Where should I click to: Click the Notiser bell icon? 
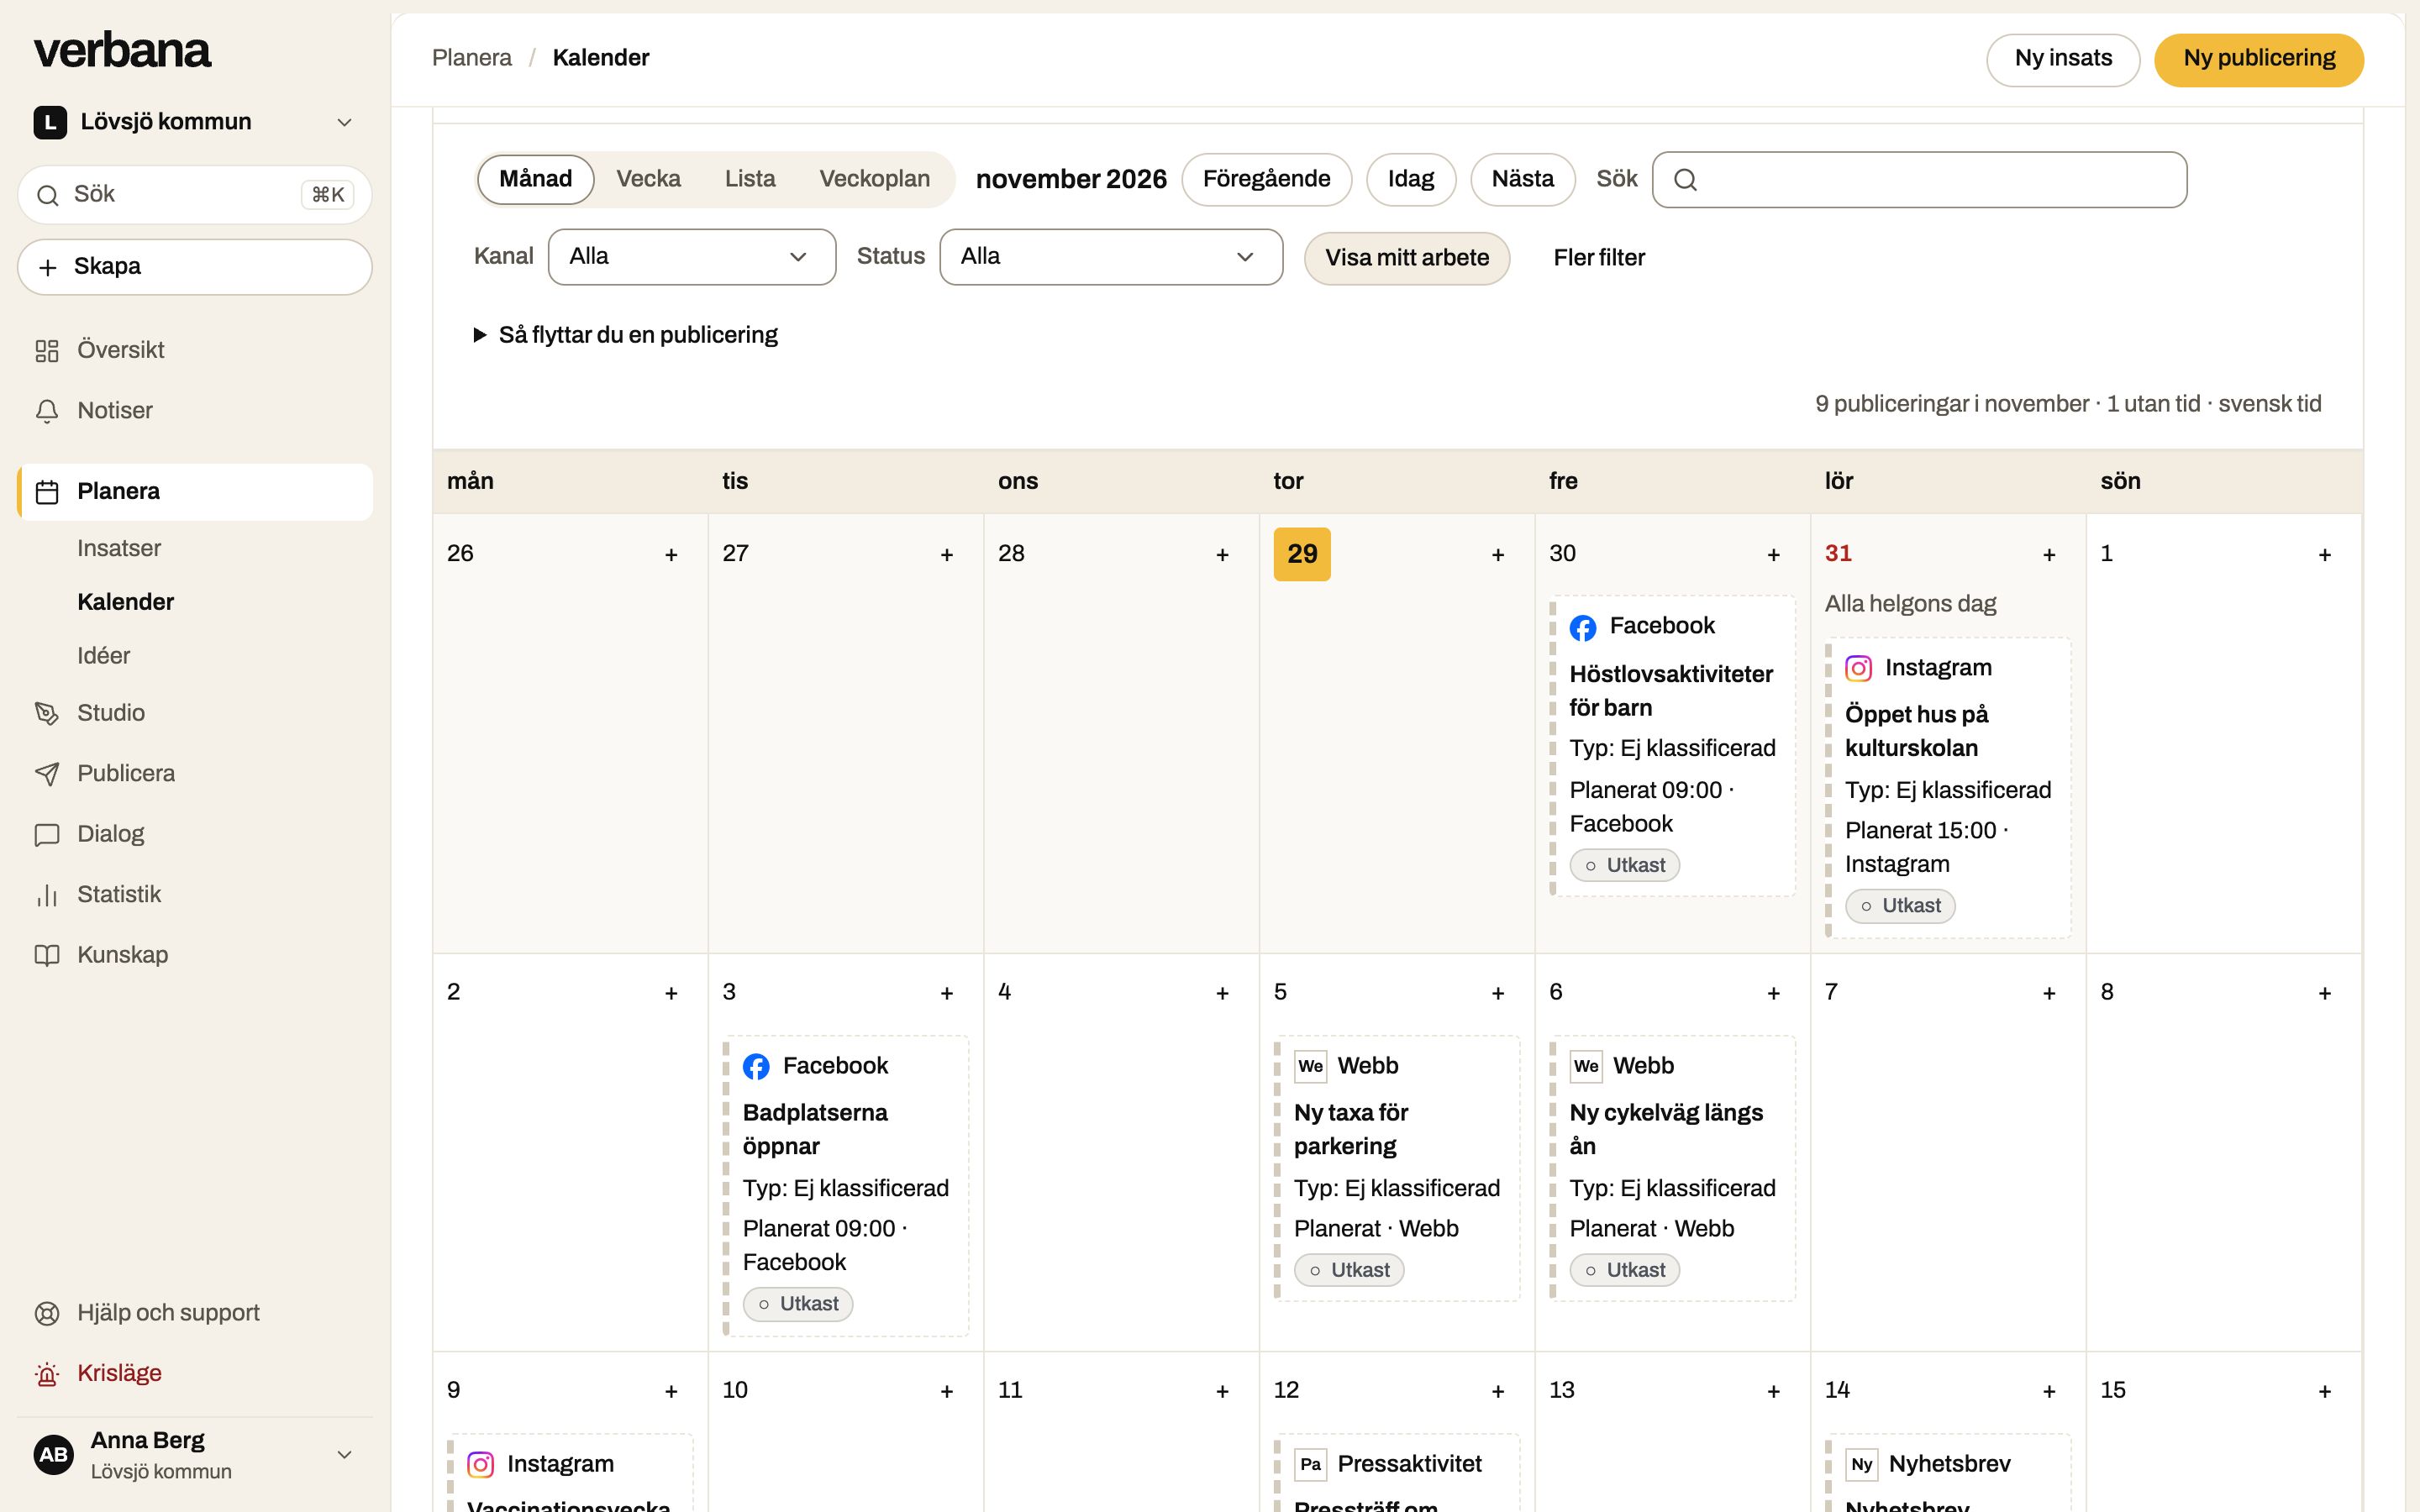(47, 411)
